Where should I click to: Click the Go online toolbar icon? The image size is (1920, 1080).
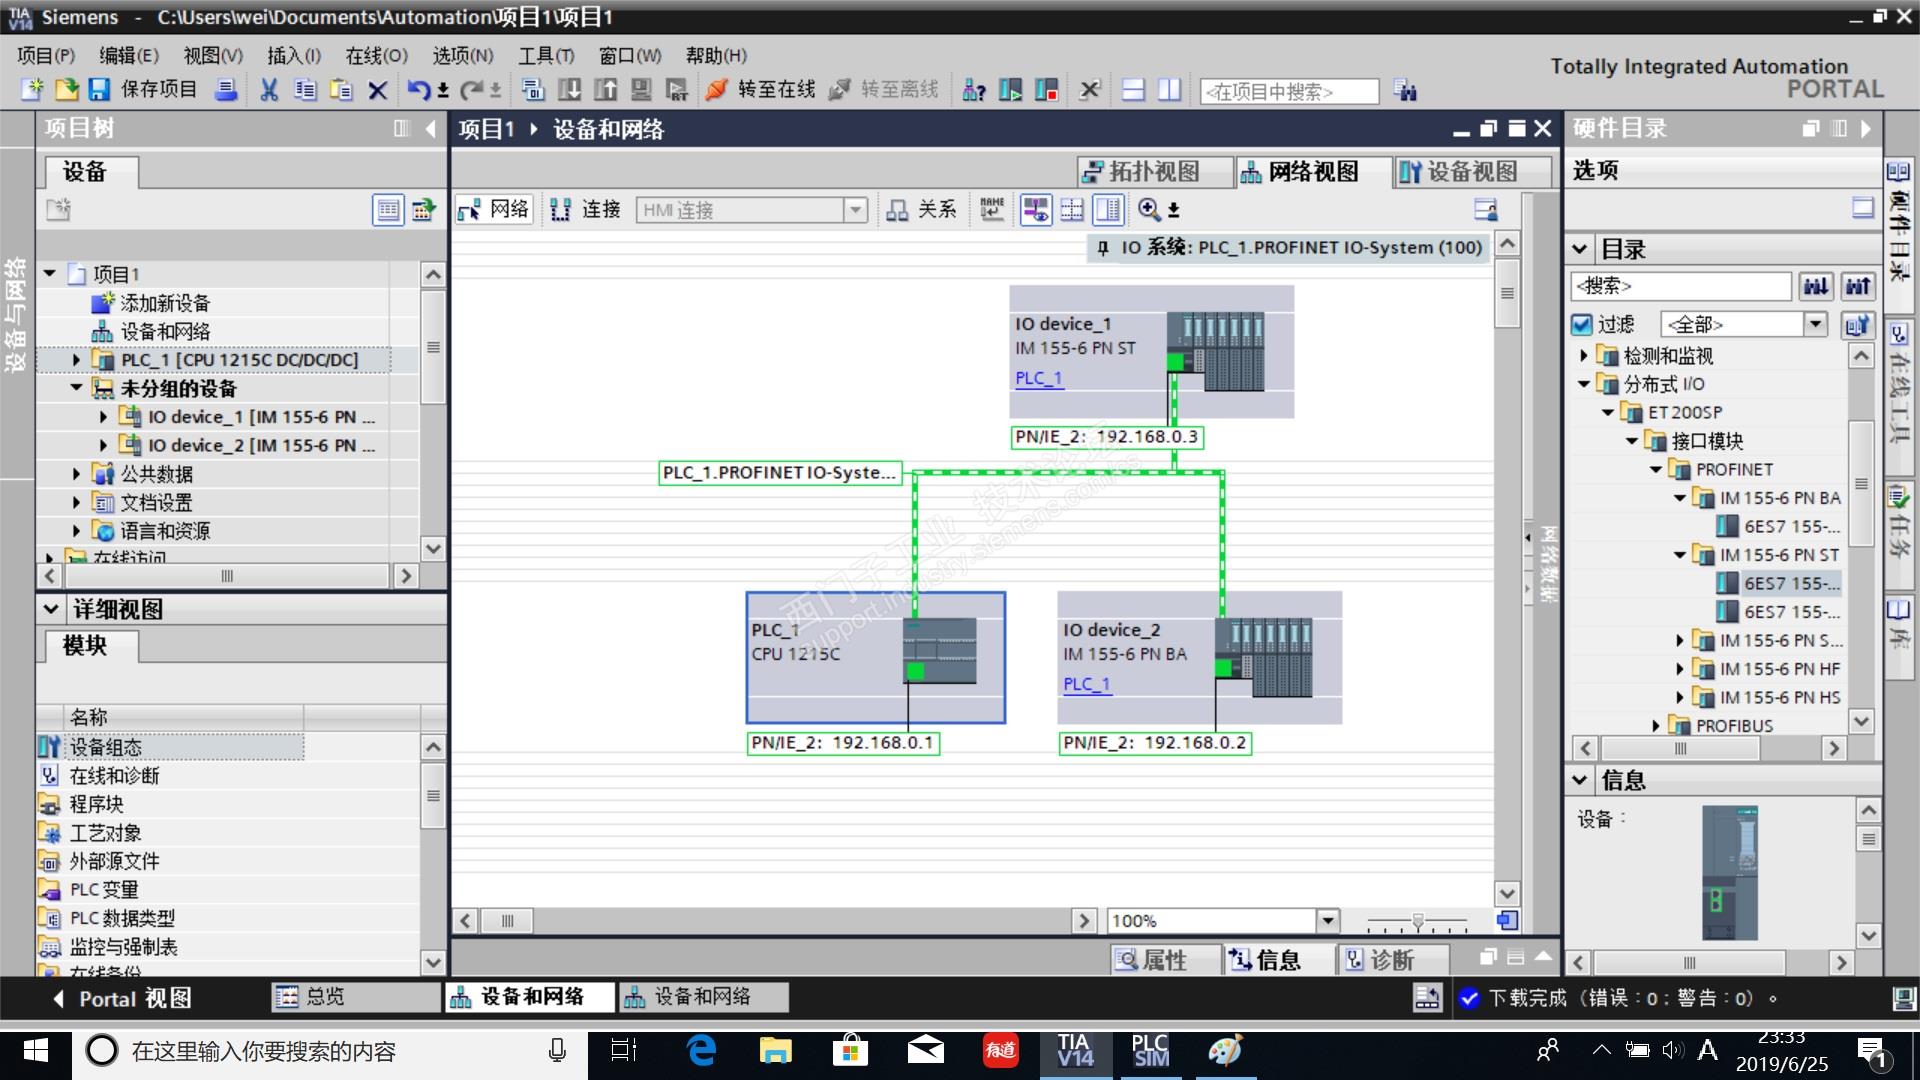716,90
